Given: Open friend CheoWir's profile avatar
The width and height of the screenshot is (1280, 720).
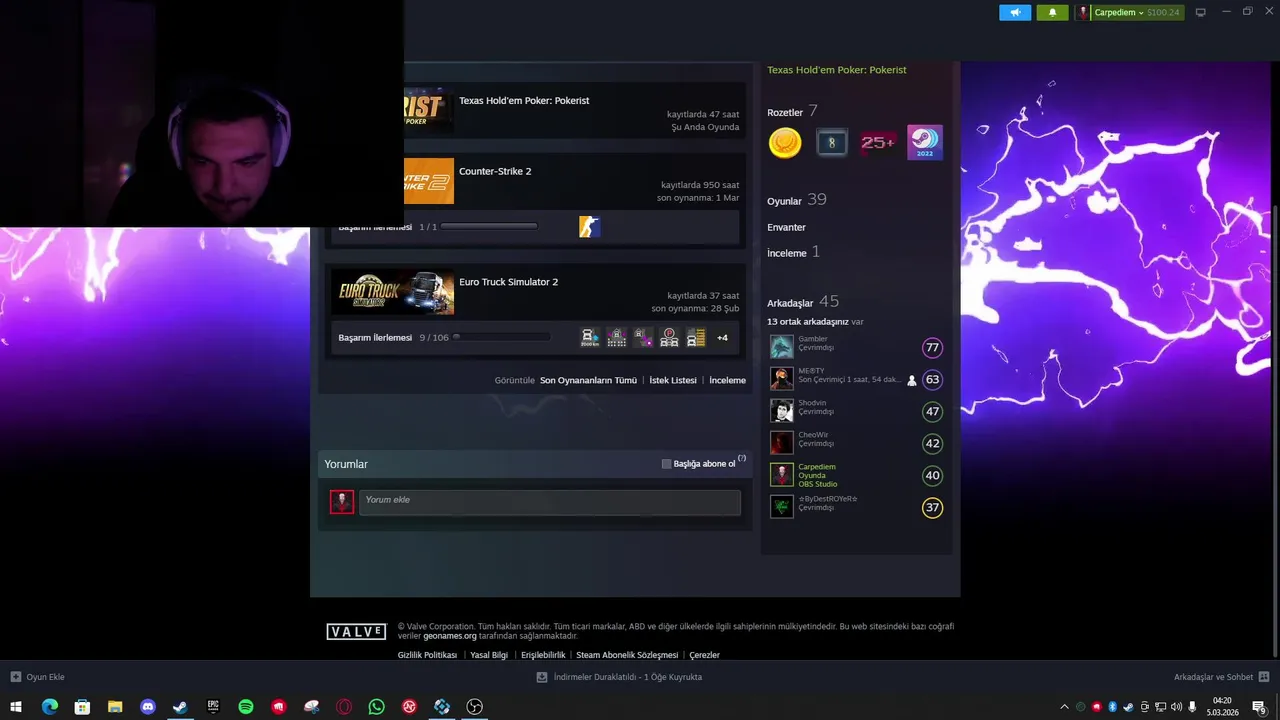Looking at the screenshot, I should point(782,443).
